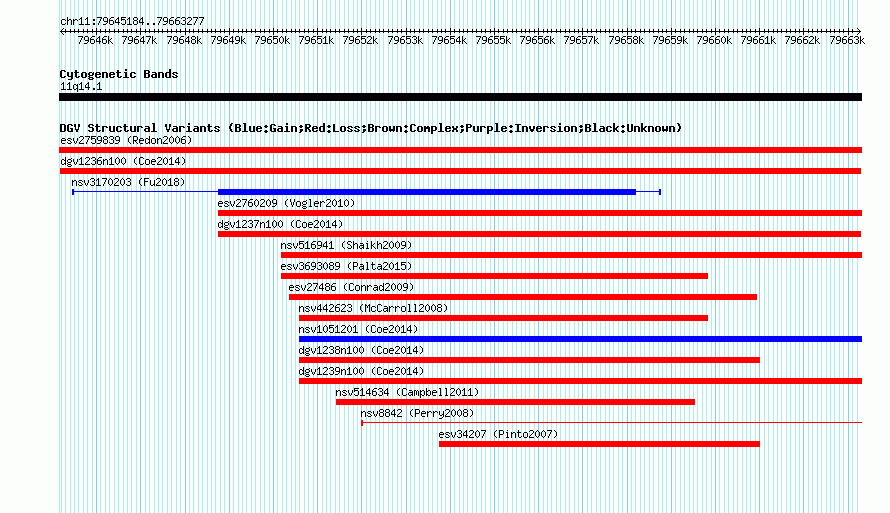
Task: Select the red bar of dgv1238n100
Action: [530, 360]
